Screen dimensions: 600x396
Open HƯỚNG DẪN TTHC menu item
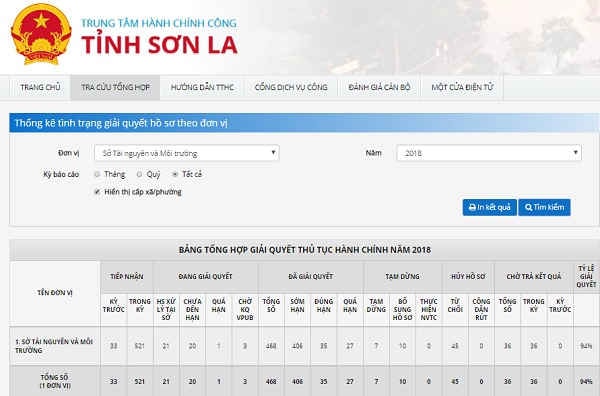tap(202, 87)
